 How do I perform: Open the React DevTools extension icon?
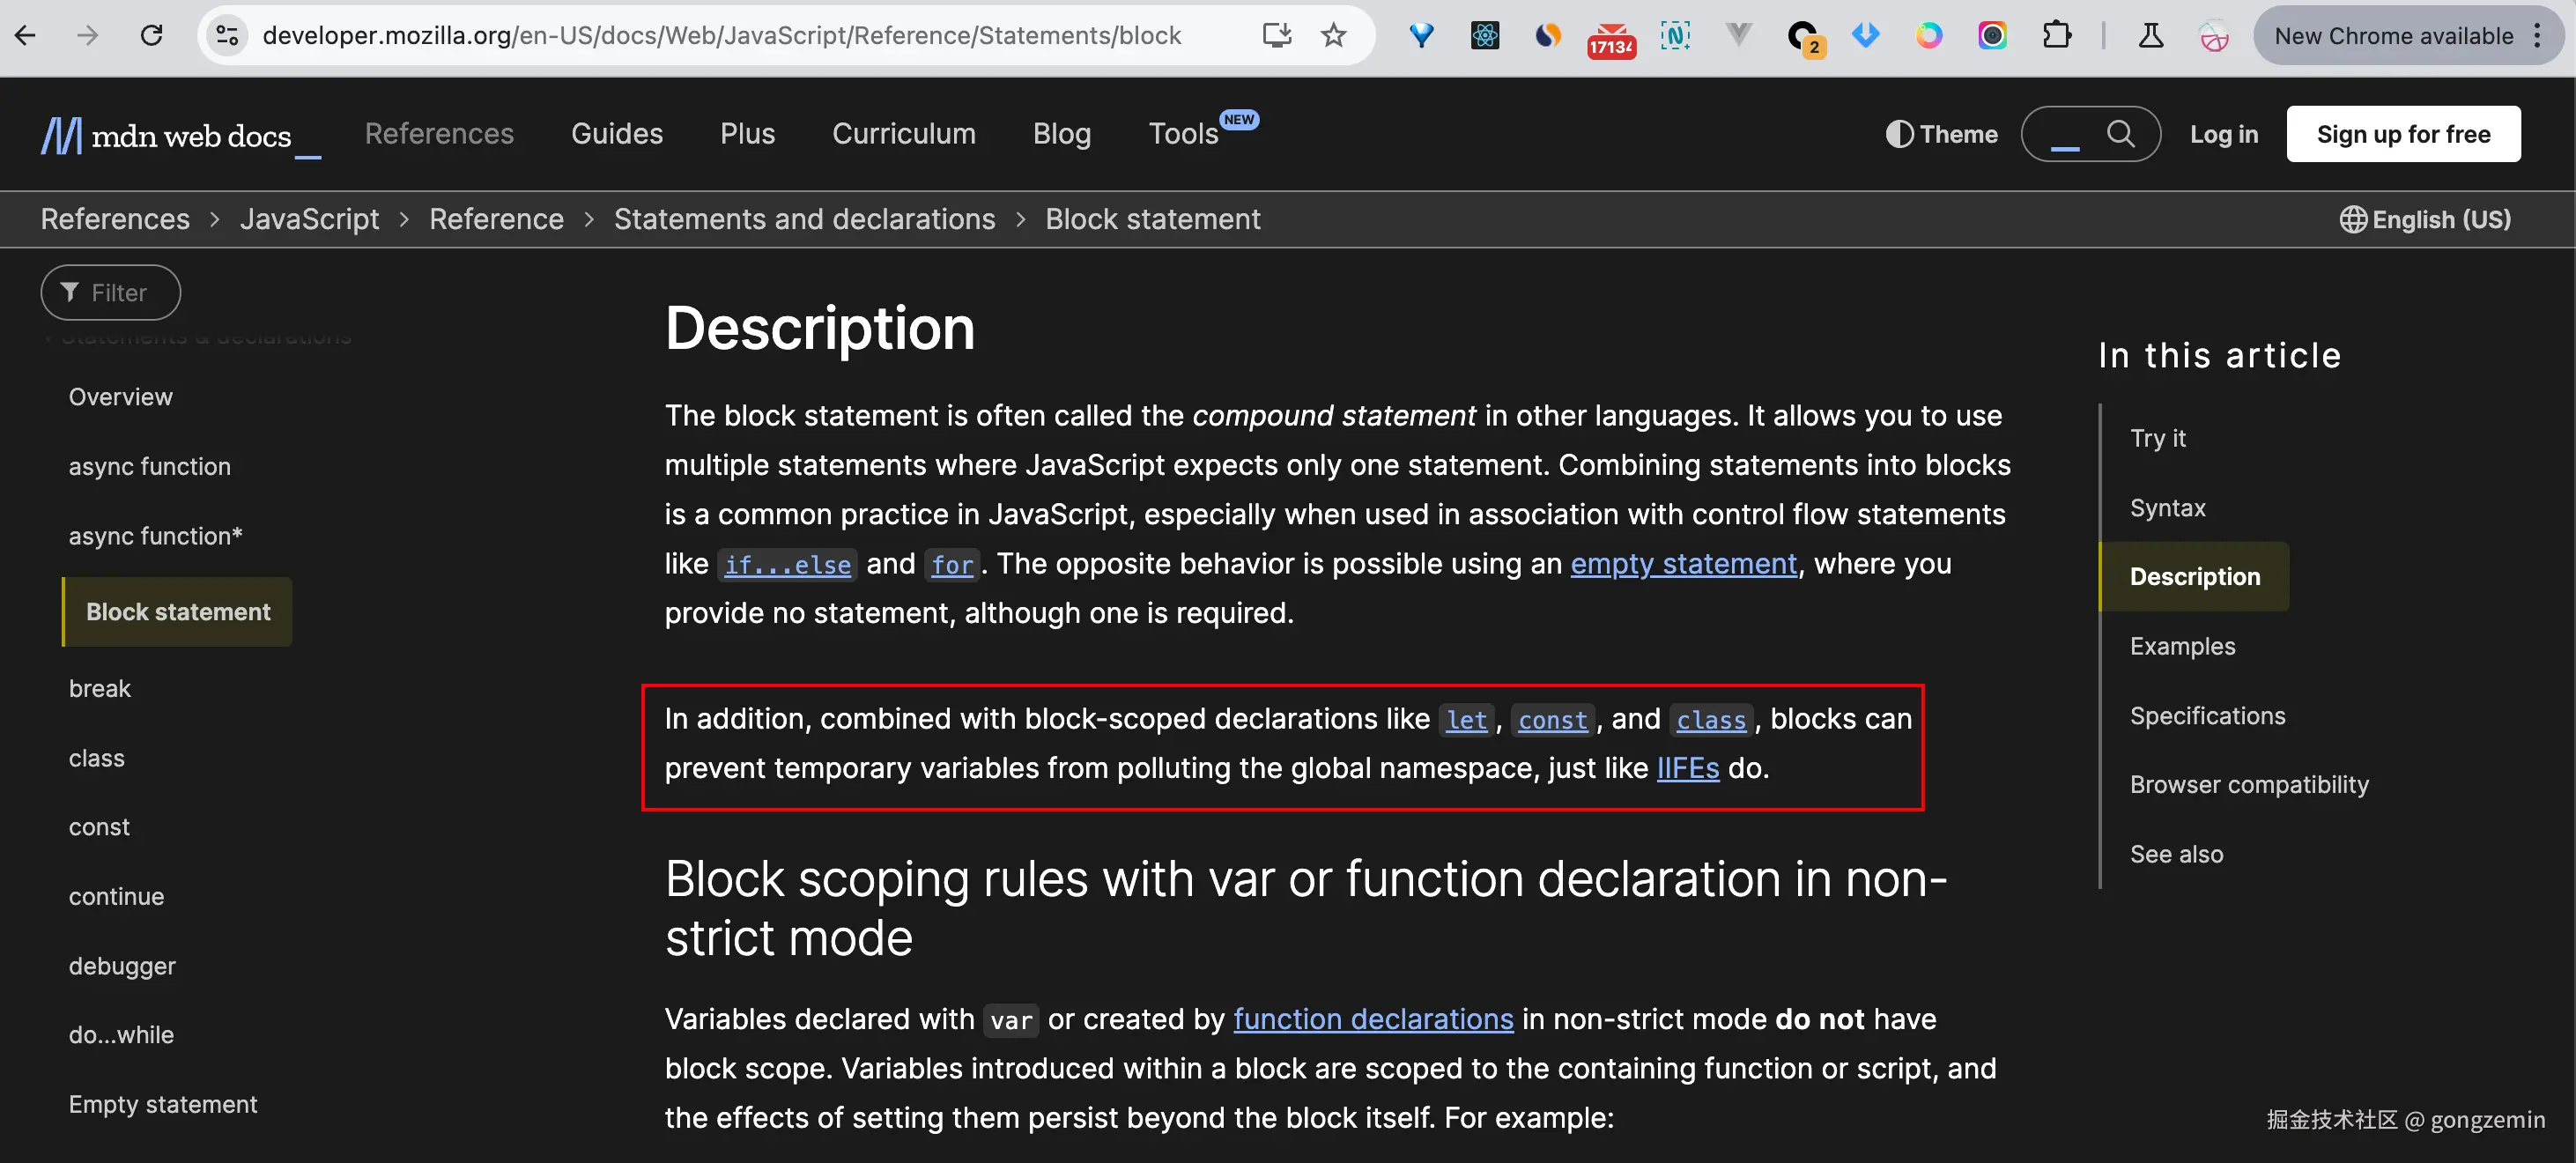click(1484, 36)
